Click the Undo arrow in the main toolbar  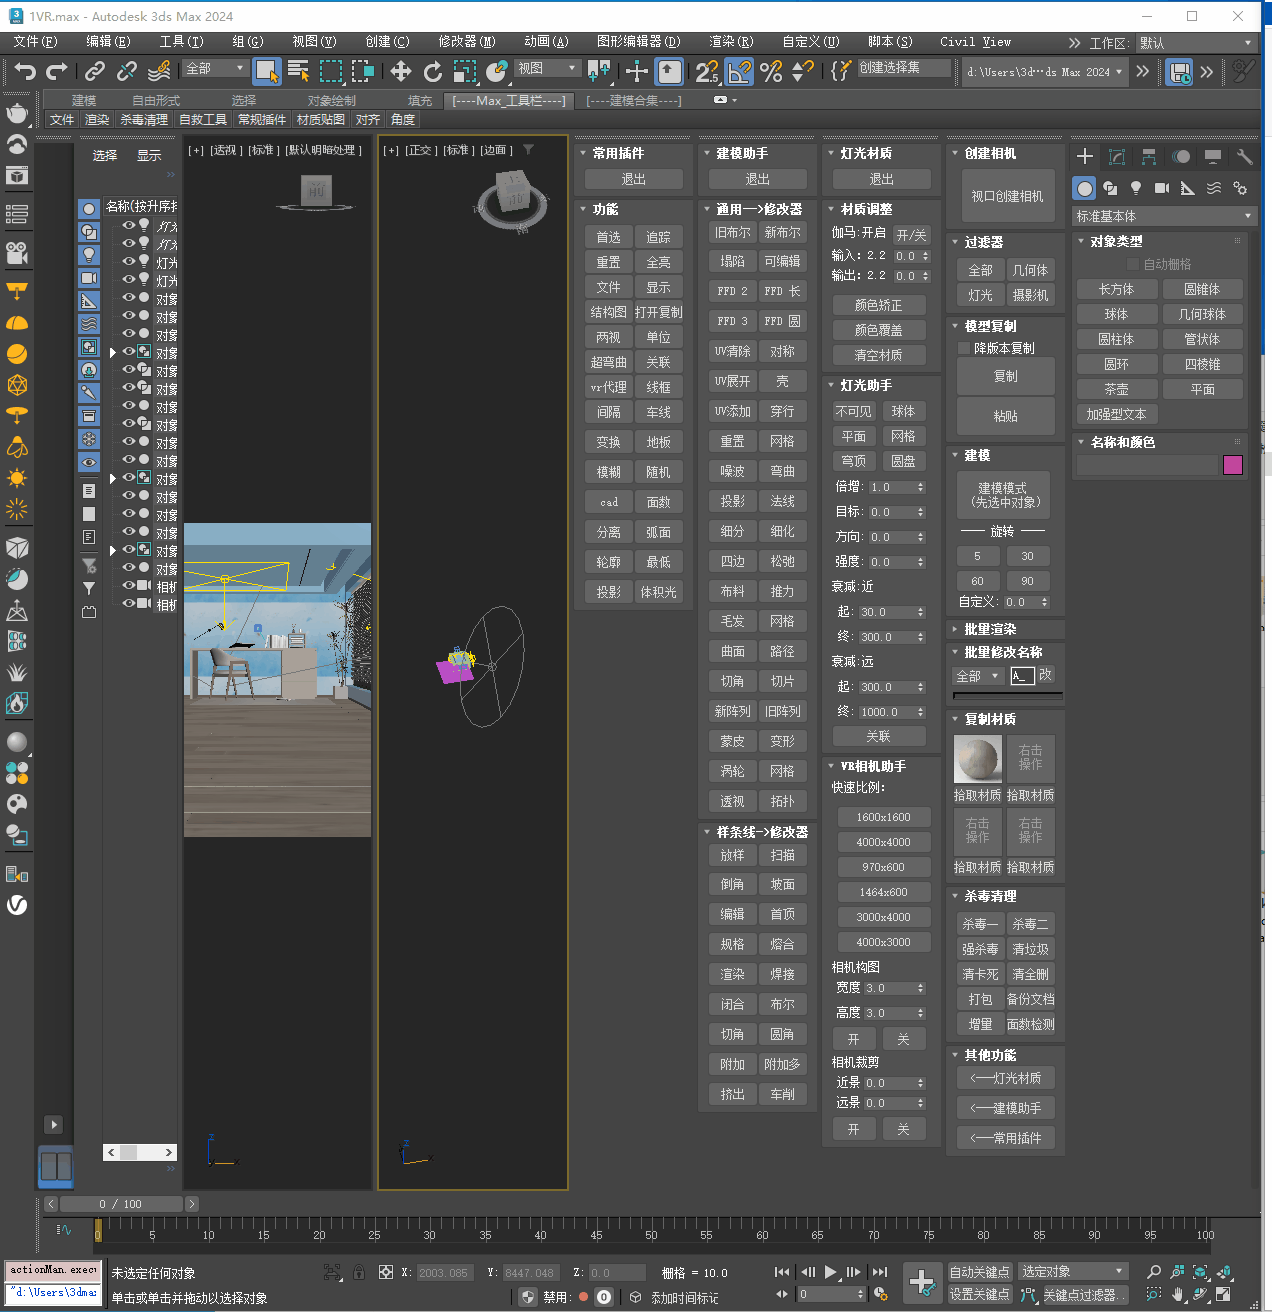point(25,71)
